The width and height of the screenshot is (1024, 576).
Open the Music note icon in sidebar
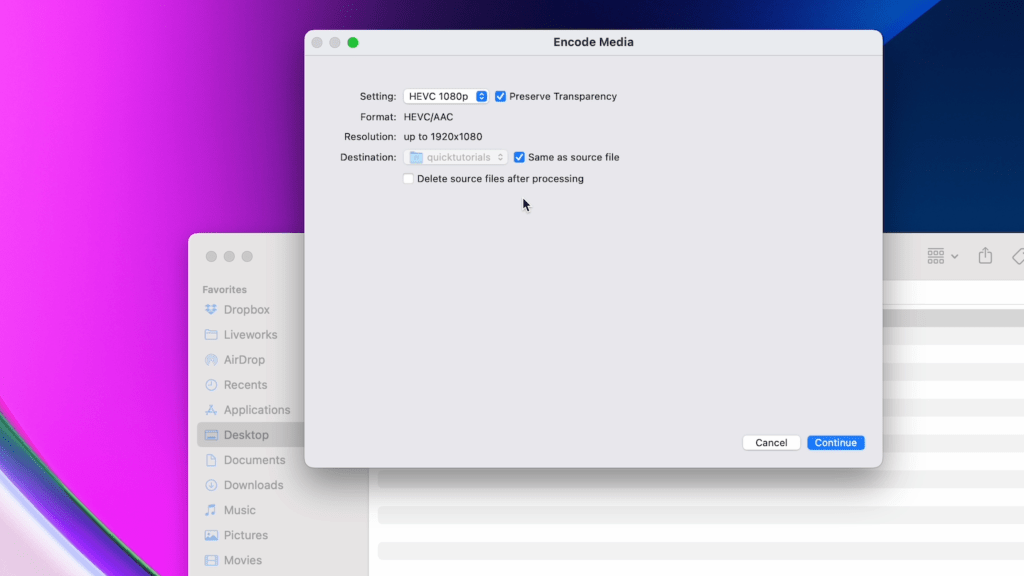click(211, 510)
